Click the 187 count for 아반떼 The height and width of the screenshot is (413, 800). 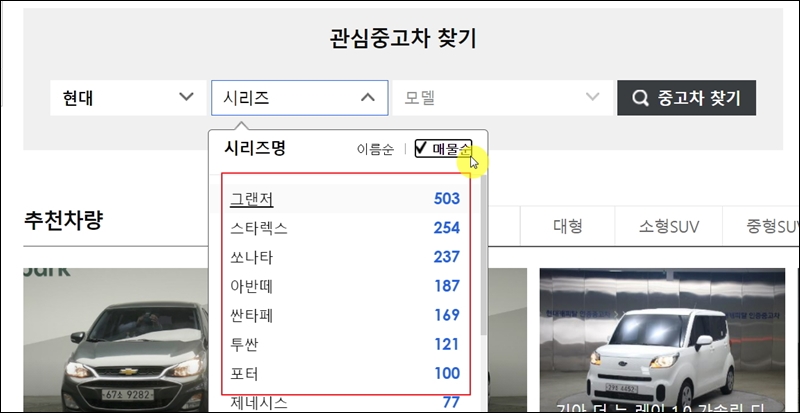[x=447, y=286]
